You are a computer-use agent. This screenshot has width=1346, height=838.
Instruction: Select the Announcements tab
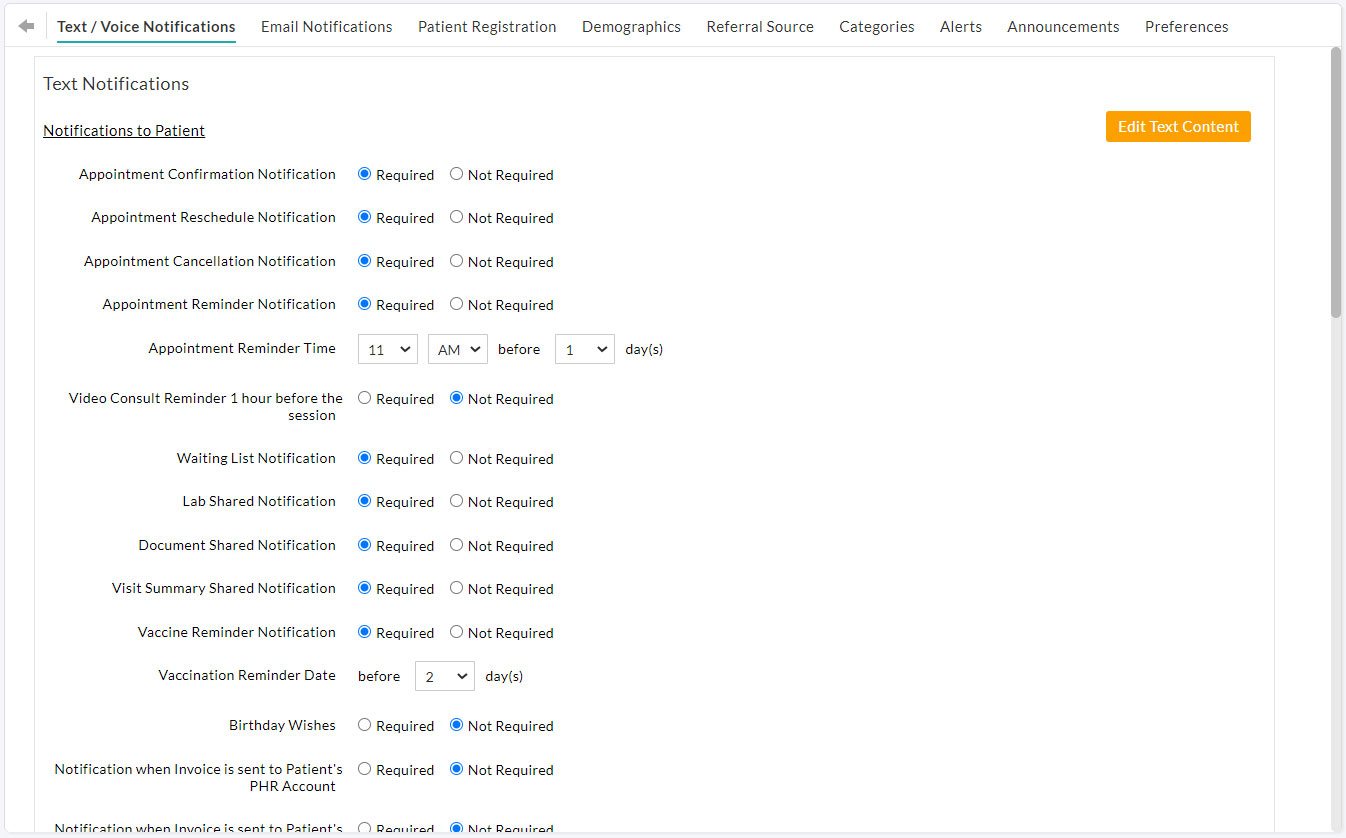tap(1063, 27)
